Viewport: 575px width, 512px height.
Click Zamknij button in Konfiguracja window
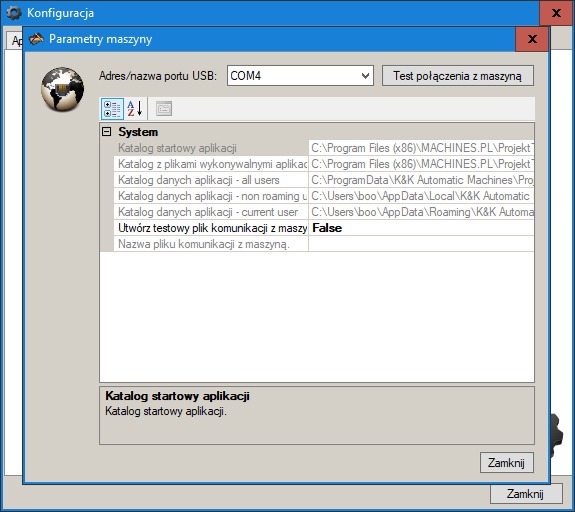(x=525, y=494)
